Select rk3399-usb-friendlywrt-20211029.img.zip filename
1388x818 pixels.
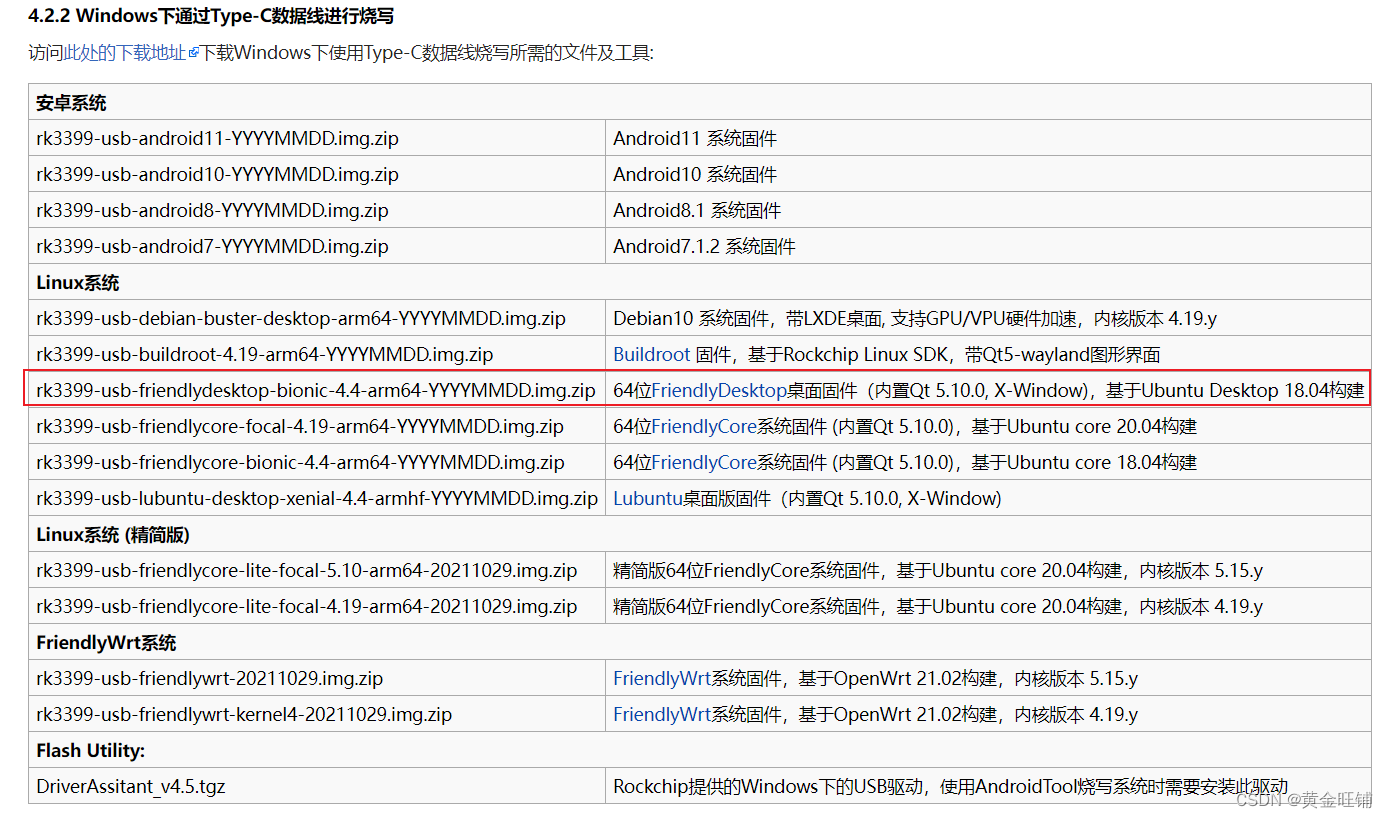[x=210, y=678]
